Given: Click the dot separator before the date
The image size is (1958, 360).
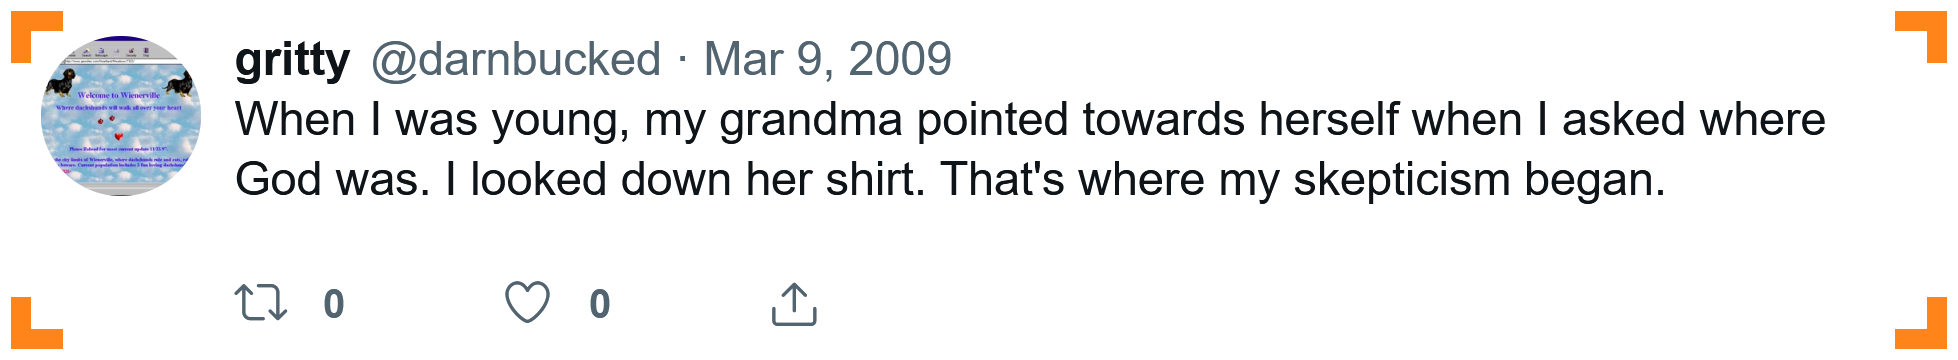Looking at the screenshot, I should click(x=683, y=60).
